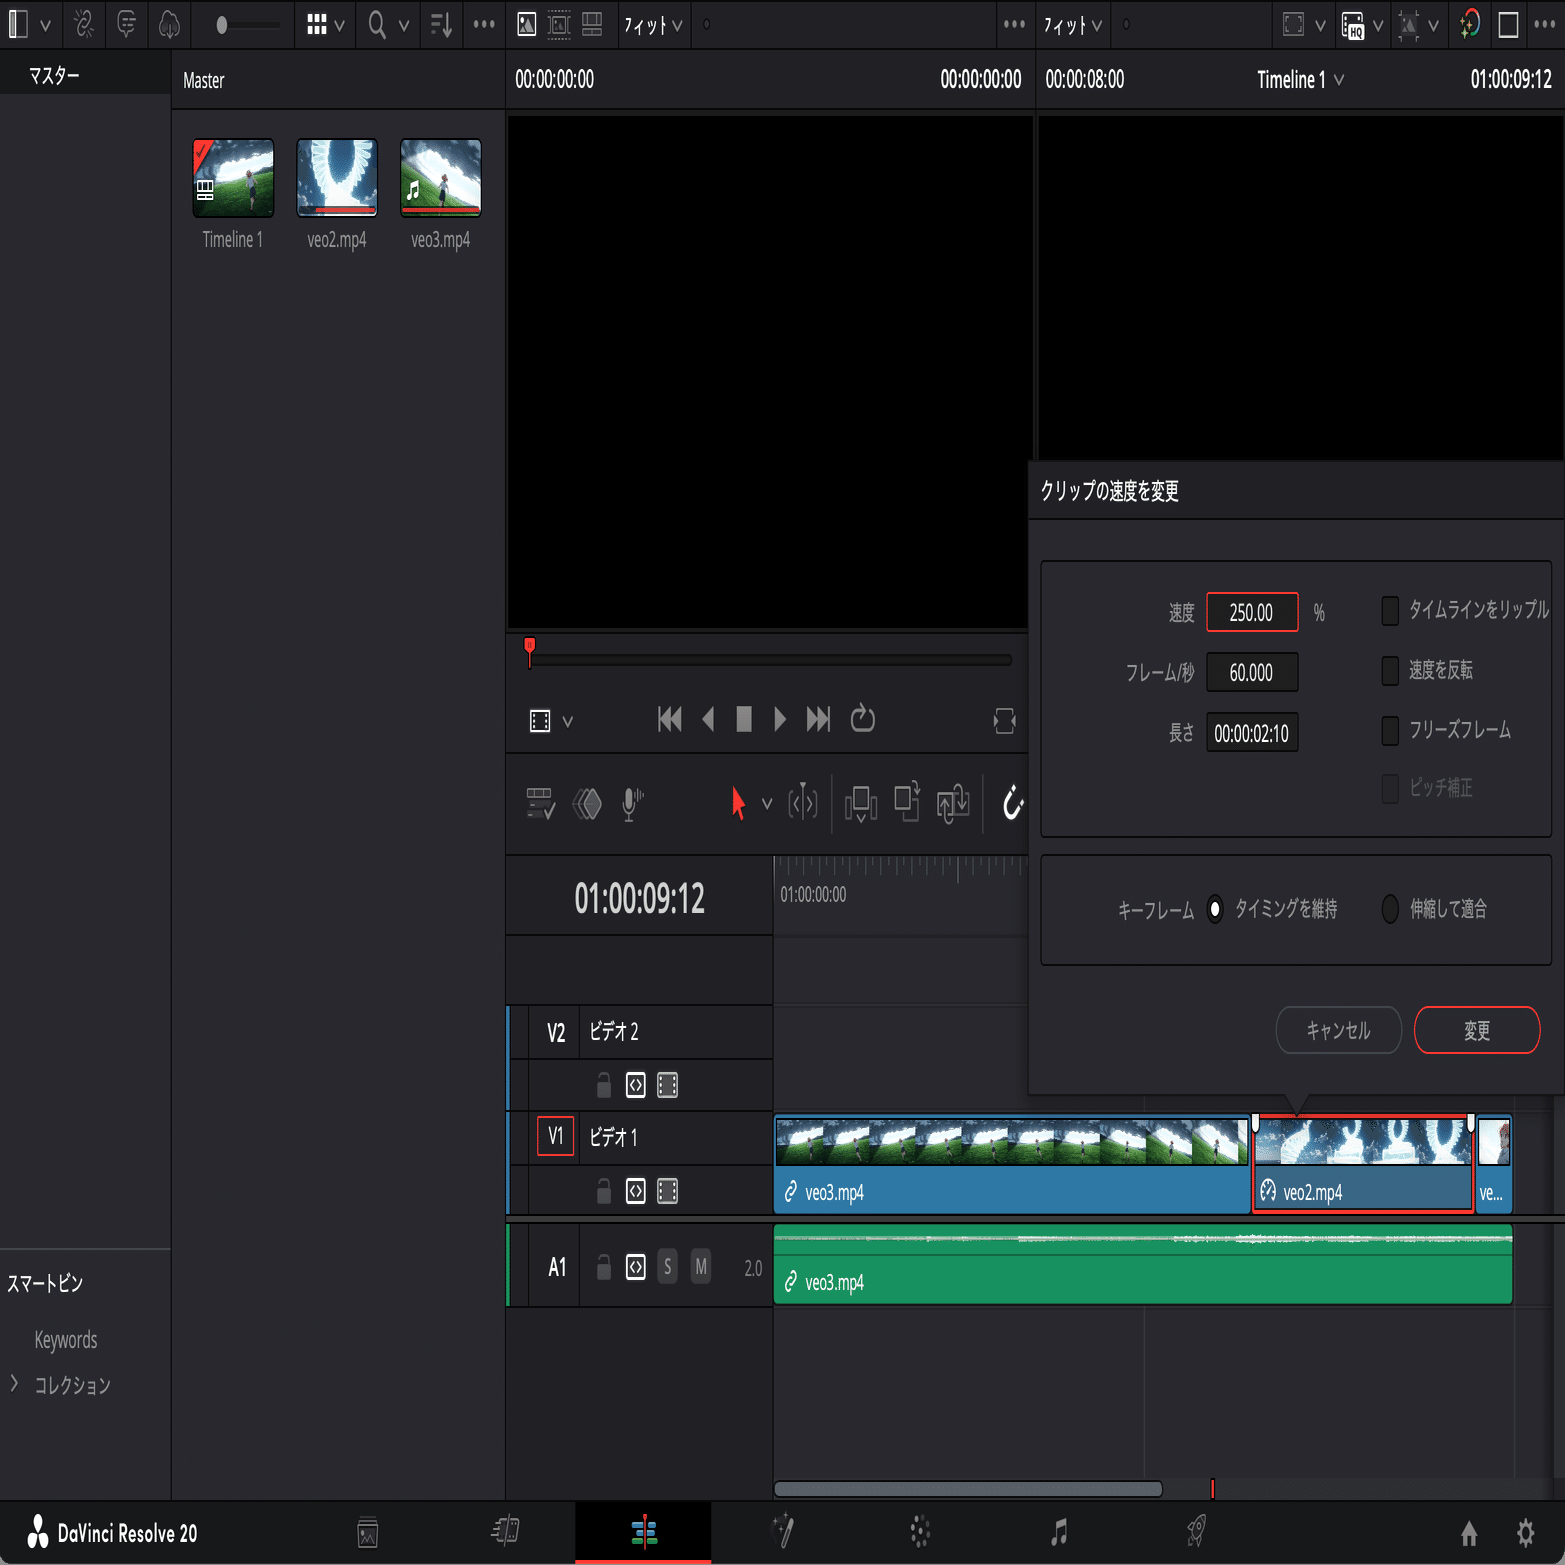1565x1565 pixels.
Task: Open the Color page
Action: click(919, 1530)
